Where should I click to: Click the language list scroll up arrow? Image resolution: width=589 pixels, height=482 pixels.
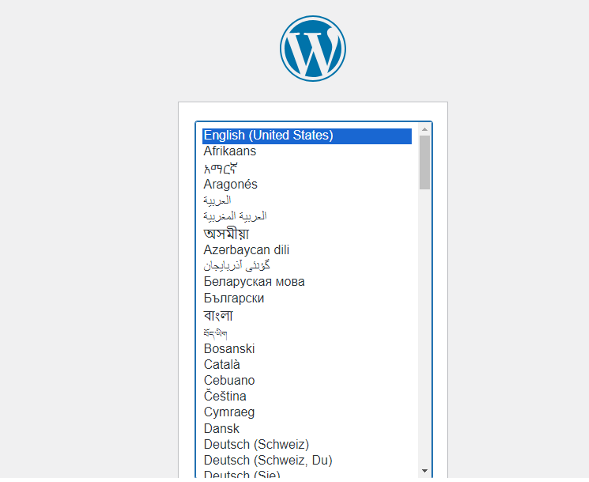tap(424, 130)
